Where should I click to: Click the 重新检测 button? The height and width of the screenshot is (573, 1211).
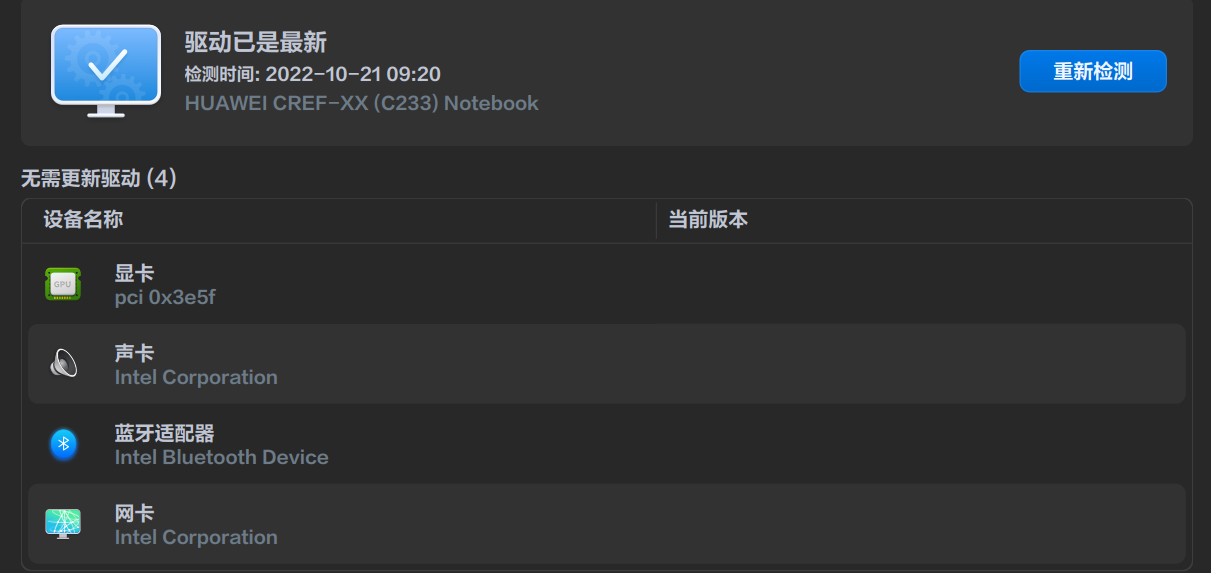click(x=1092, y=71)
